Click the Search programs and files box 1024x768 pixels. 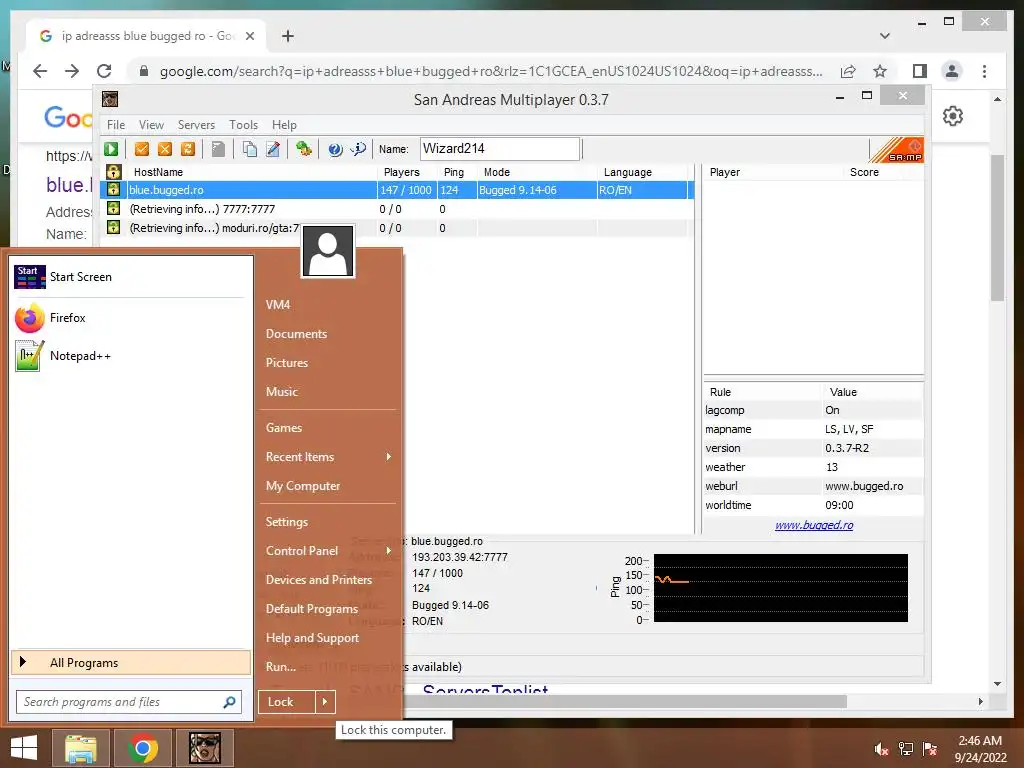129,702
